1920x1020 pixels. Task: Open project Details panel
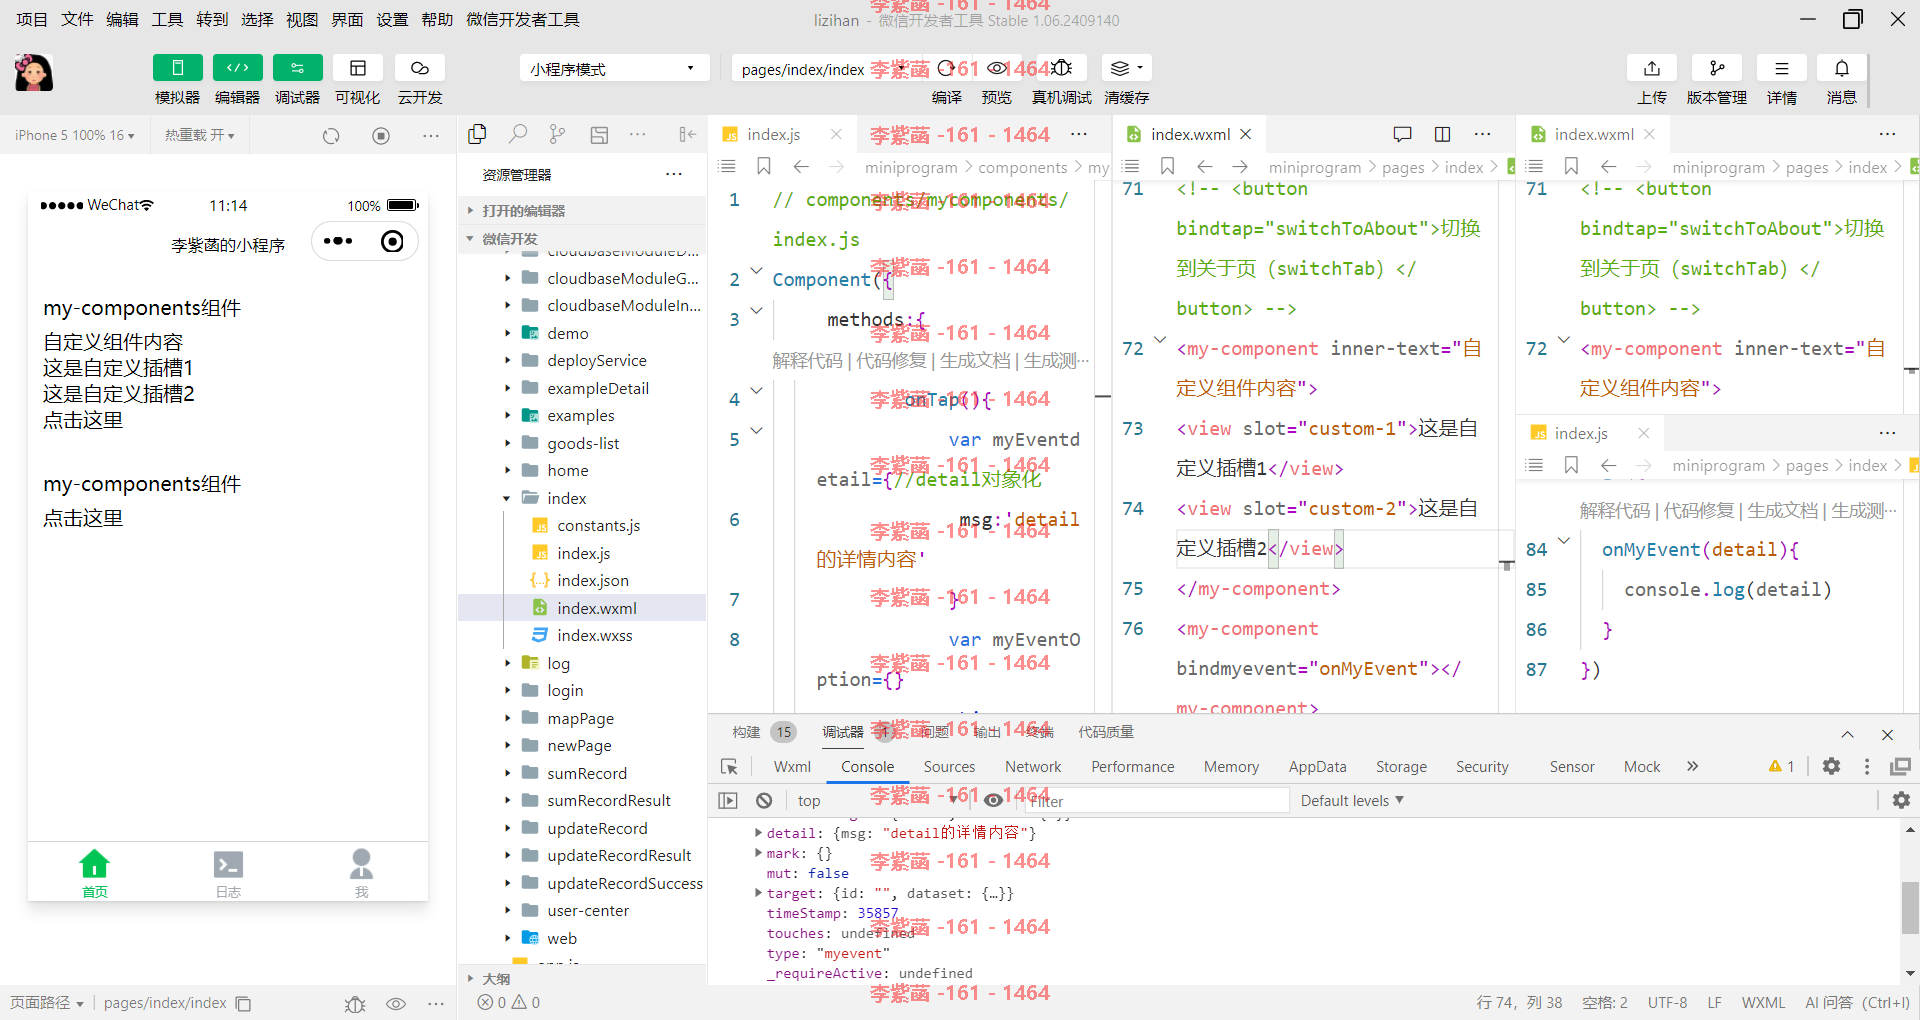point(1782,68)
